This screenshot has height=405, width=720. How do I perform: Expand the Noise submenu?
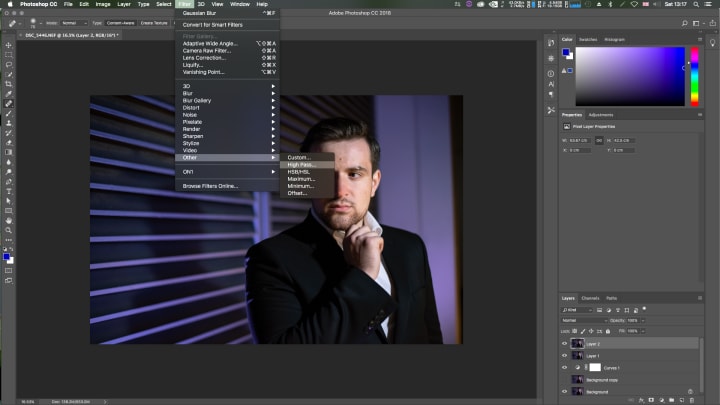(227, 115)
